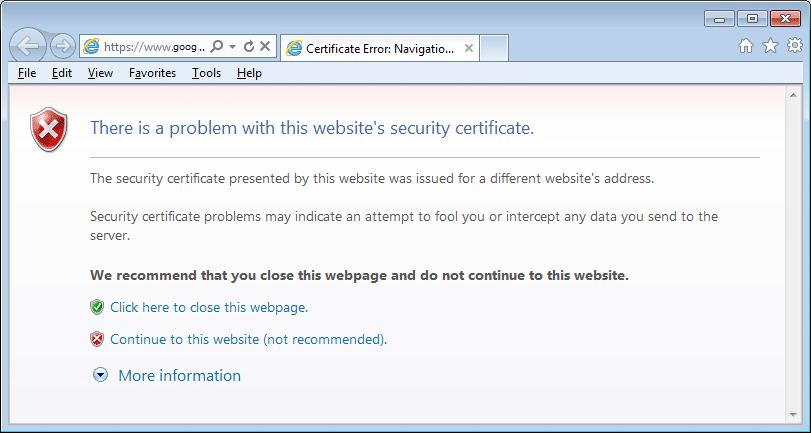The width and height of the screenshot is (811, 433).
Task: Click the Internet Explorer icon in address bar
Action: [92, 47]
